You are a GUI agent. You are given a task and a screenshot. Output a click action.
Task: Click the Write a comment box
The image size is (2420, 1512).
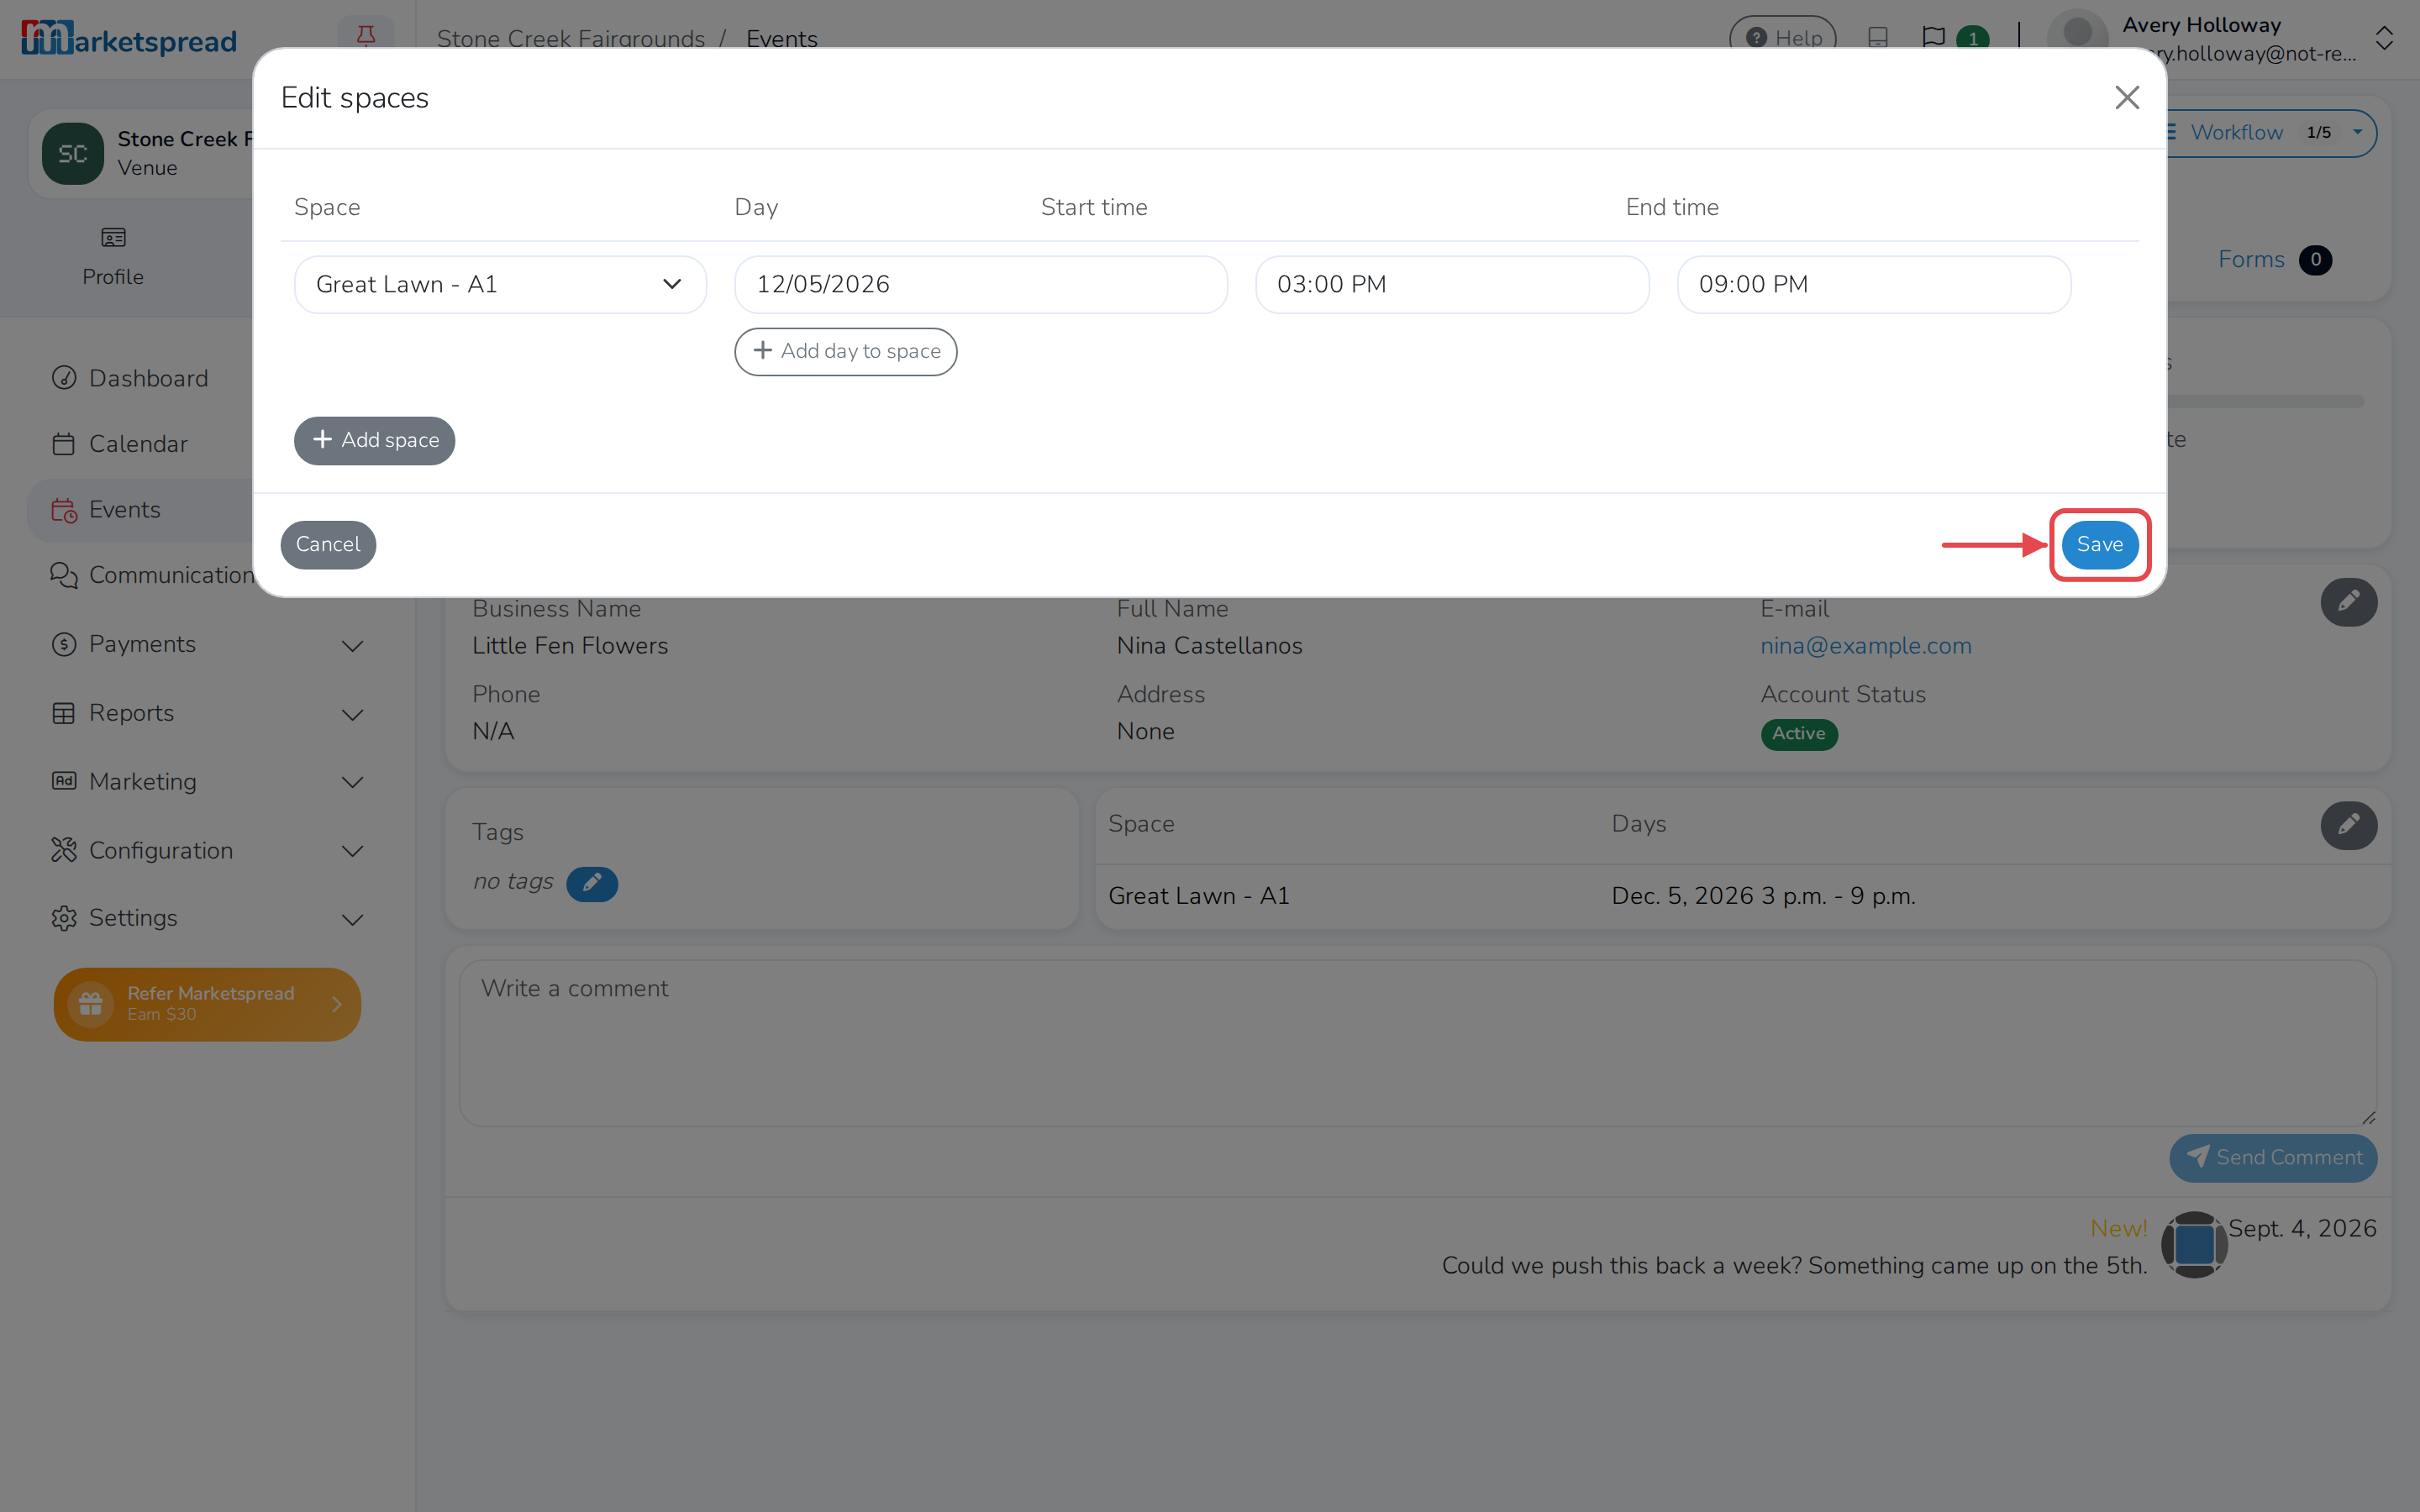tap(1417, 1043)
